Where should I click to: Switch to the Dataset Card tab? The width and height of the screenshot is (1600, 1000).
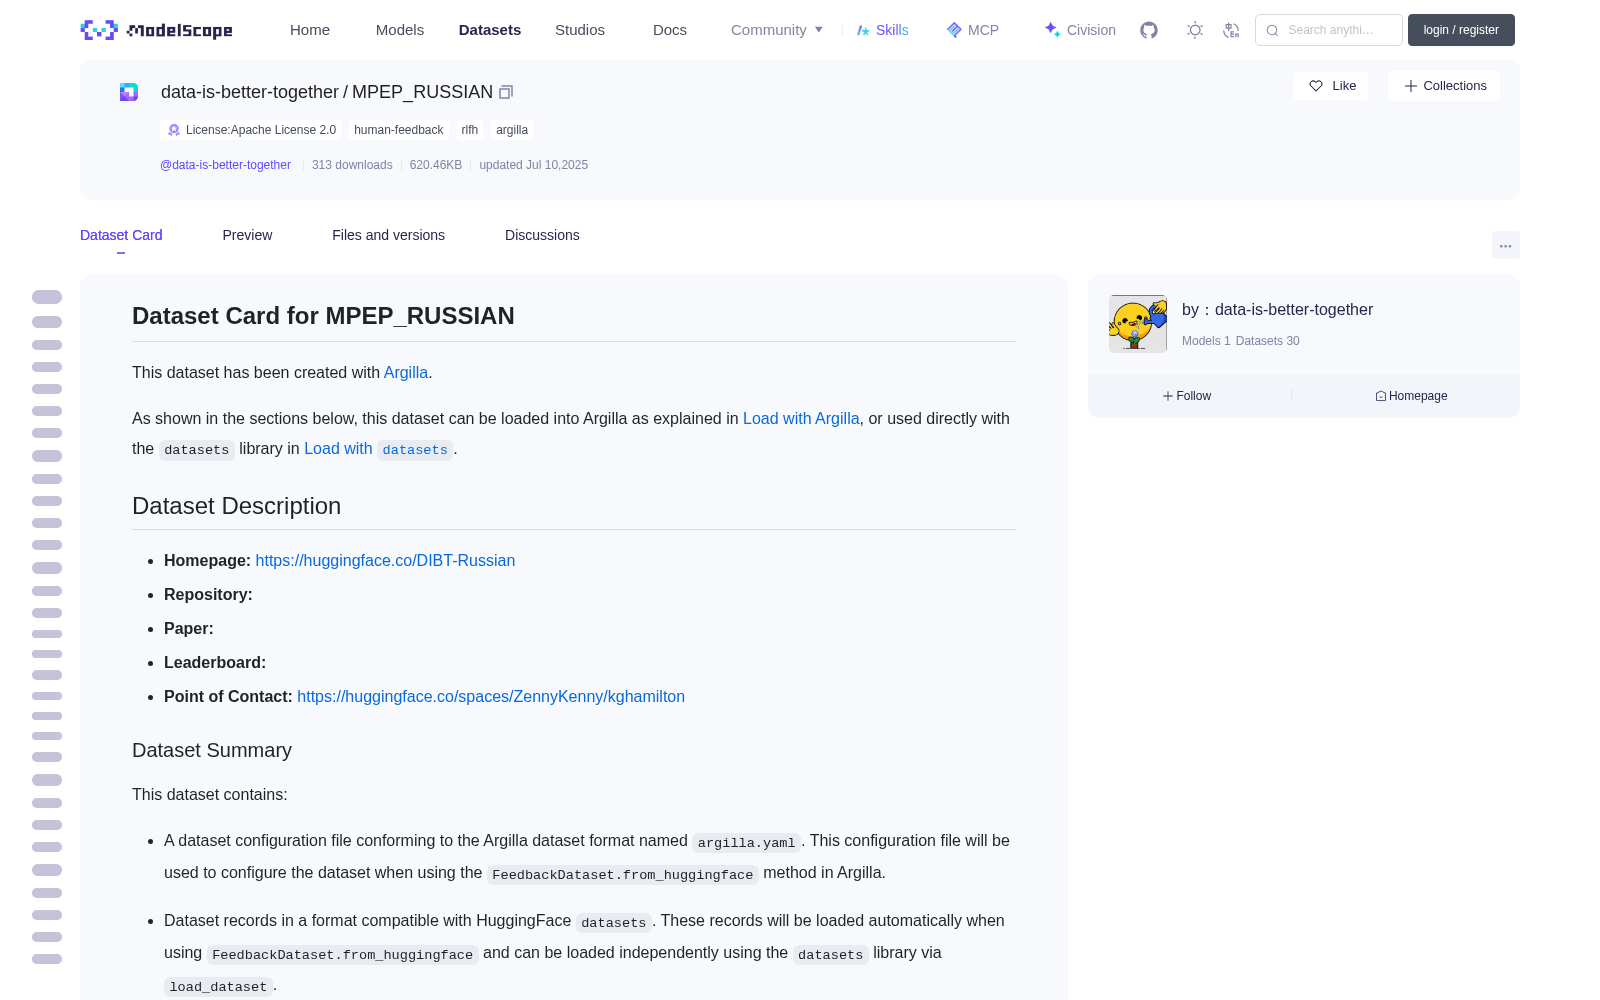coord(121,235)
